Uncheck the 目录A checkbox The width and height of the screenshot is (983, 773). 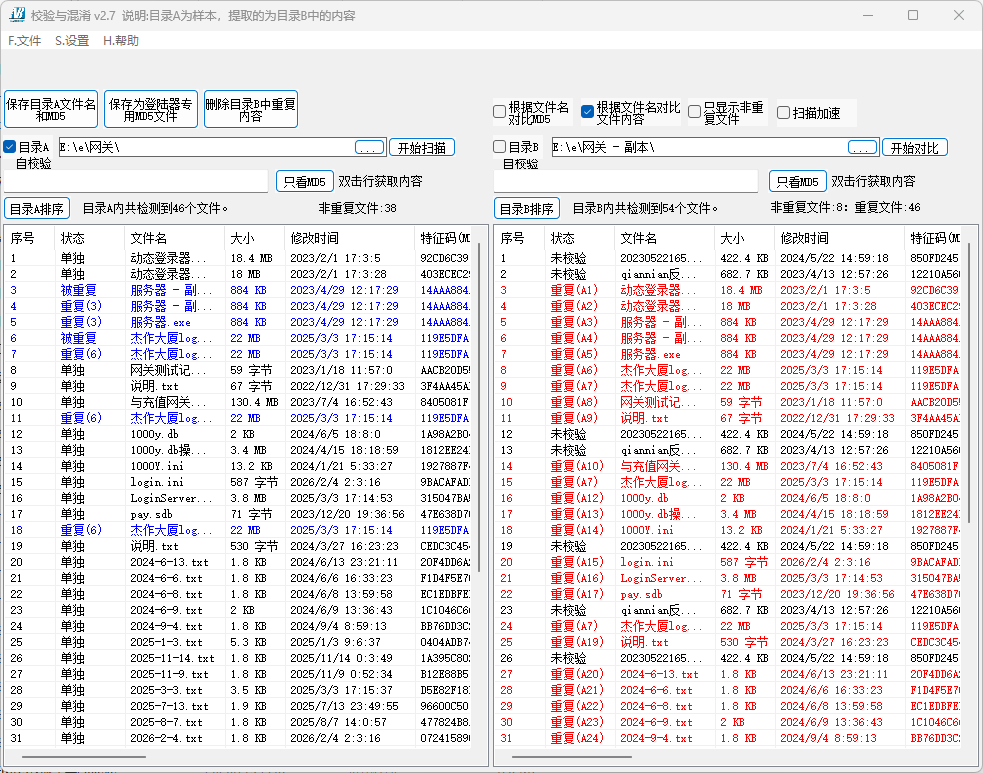pyautogui.click(x=10, y=146)
